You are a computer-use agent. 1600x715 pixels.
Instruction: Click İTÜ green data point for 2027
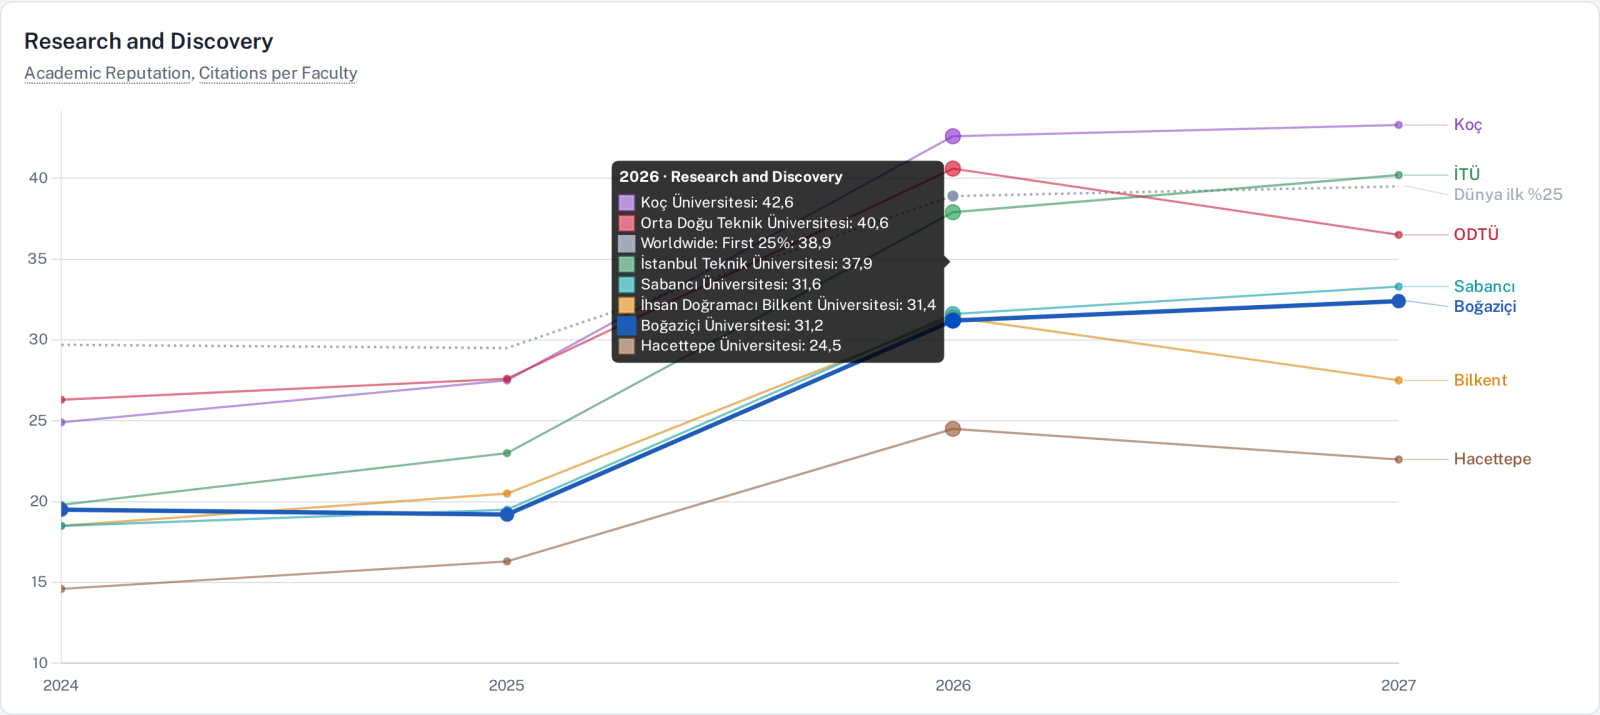coord(1398,175)
